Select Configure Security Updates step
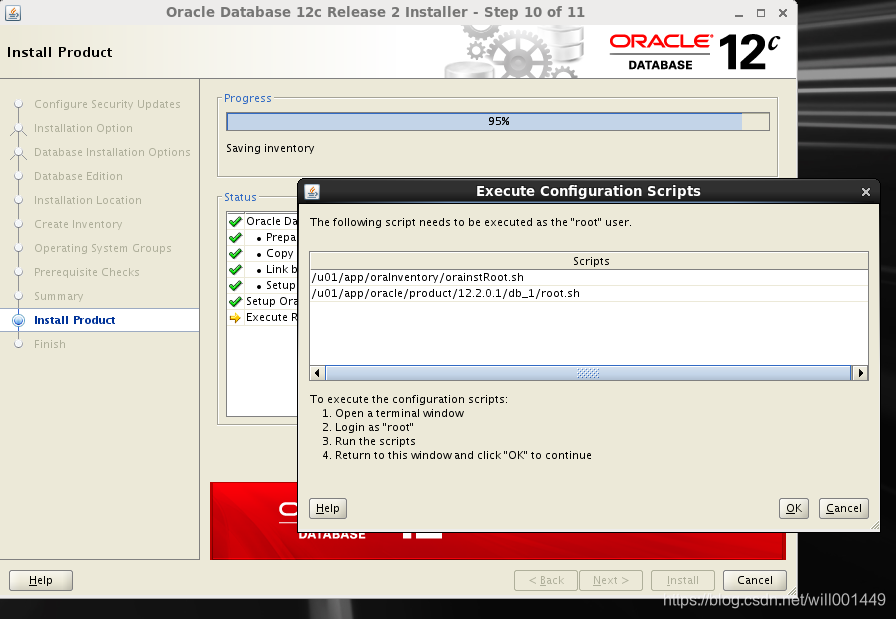 click(x=107, y=104)
